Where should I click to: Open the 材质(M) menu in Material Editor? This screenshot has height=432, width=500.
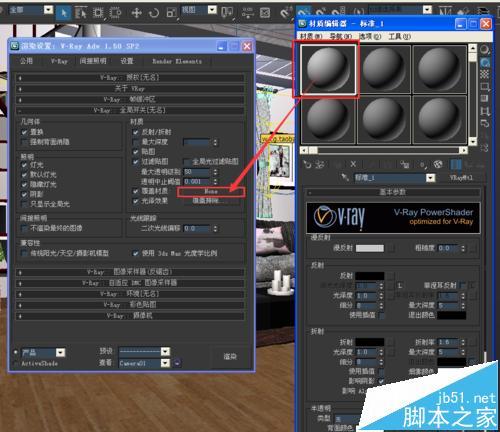click(311, 36)
